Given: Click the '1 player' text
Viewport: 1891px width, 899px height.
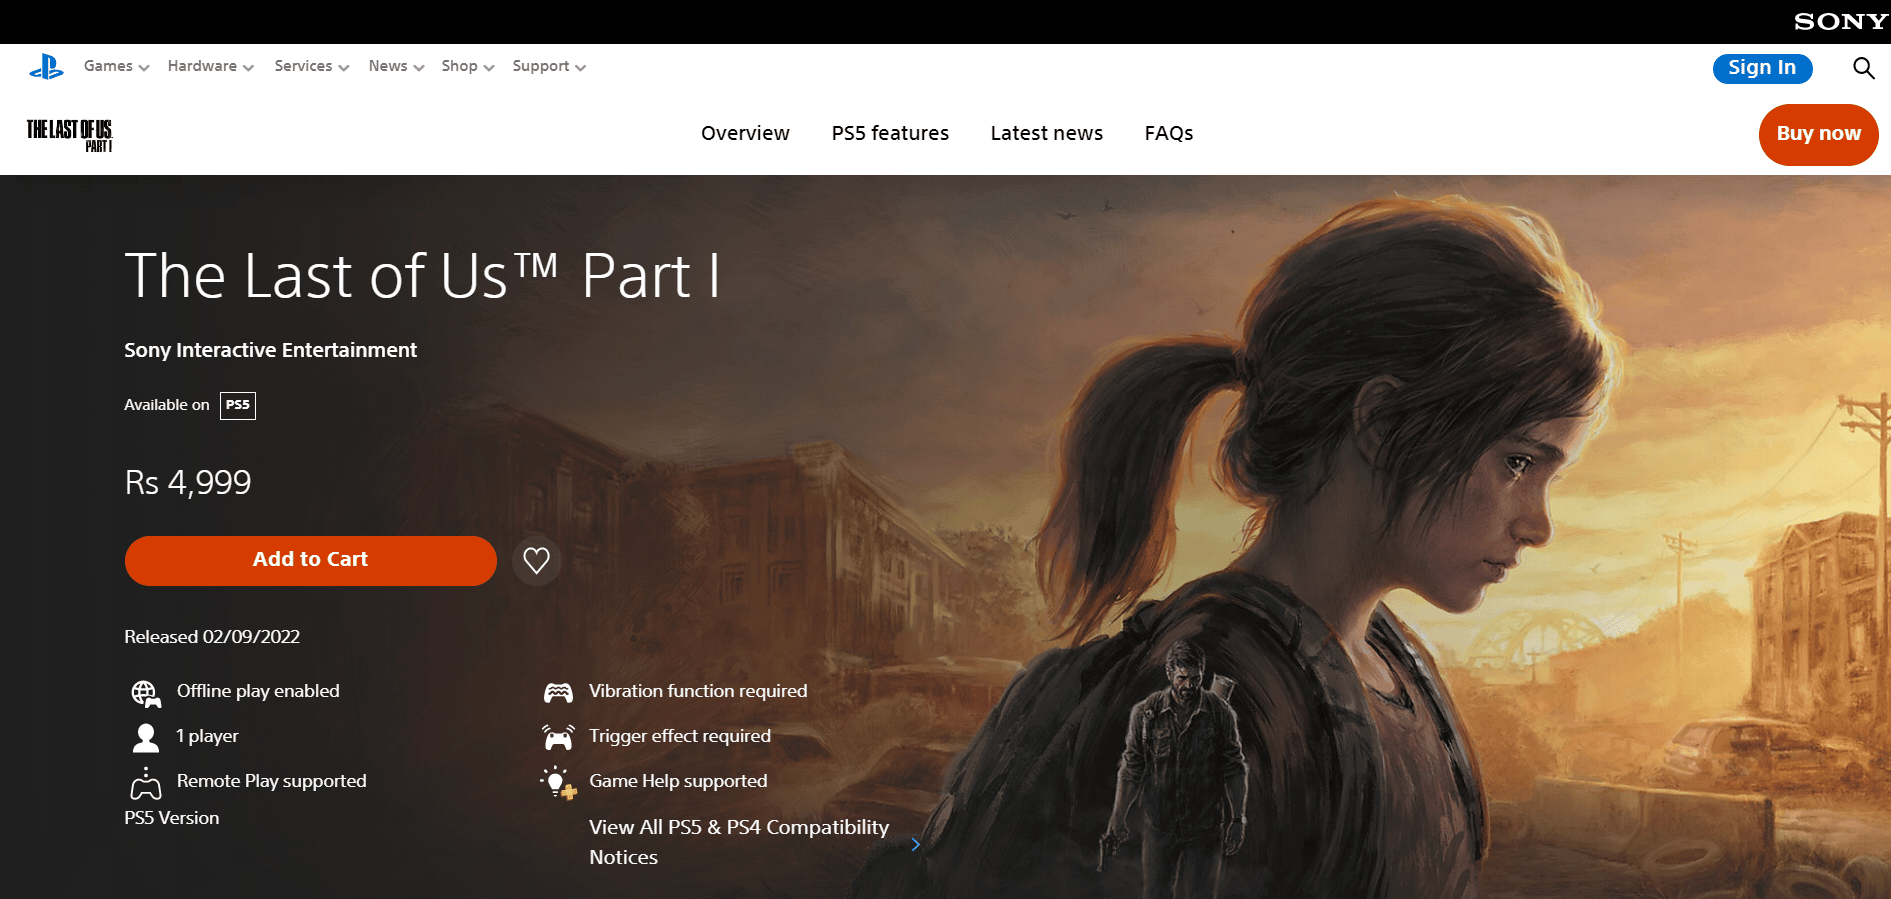Looking at the screenshot, I should [x=208, y=736].
